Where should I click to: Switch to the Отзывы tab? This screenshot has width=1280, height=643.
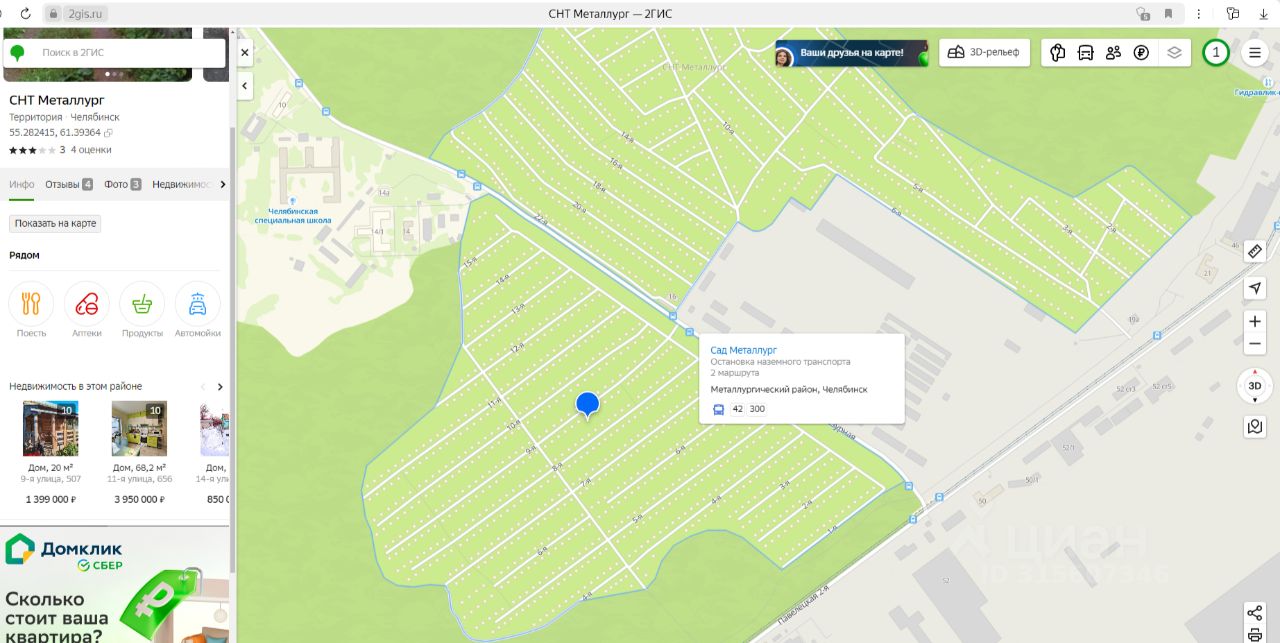(x=69, y=184)
